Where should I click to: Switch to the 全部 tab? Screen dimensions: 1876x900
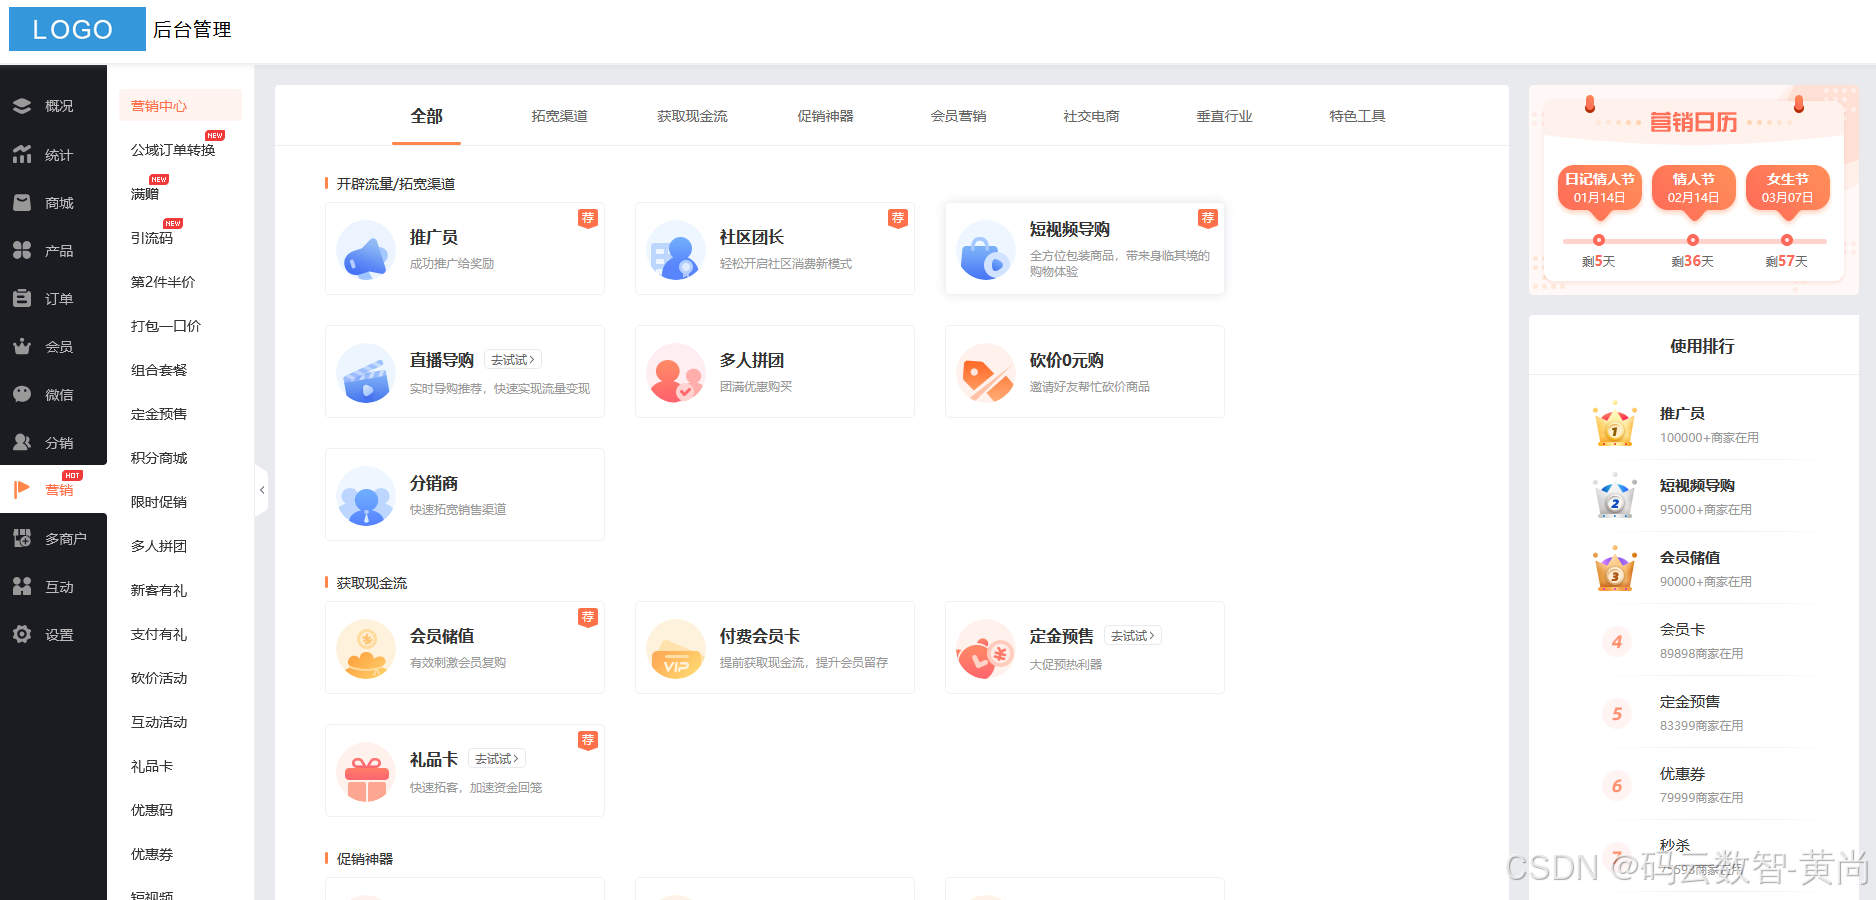[x=426, y=116]
